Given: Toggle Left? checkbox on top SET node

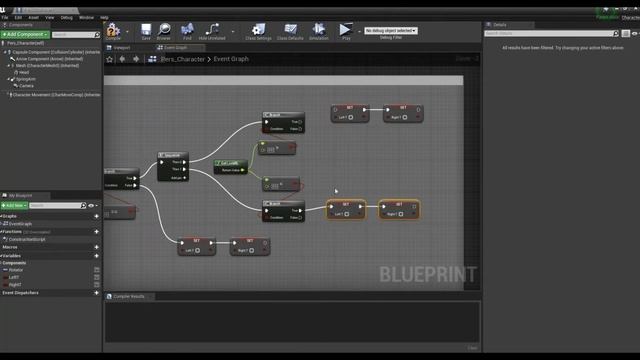Looking at the screenshot, I should (x=351, y=117).
